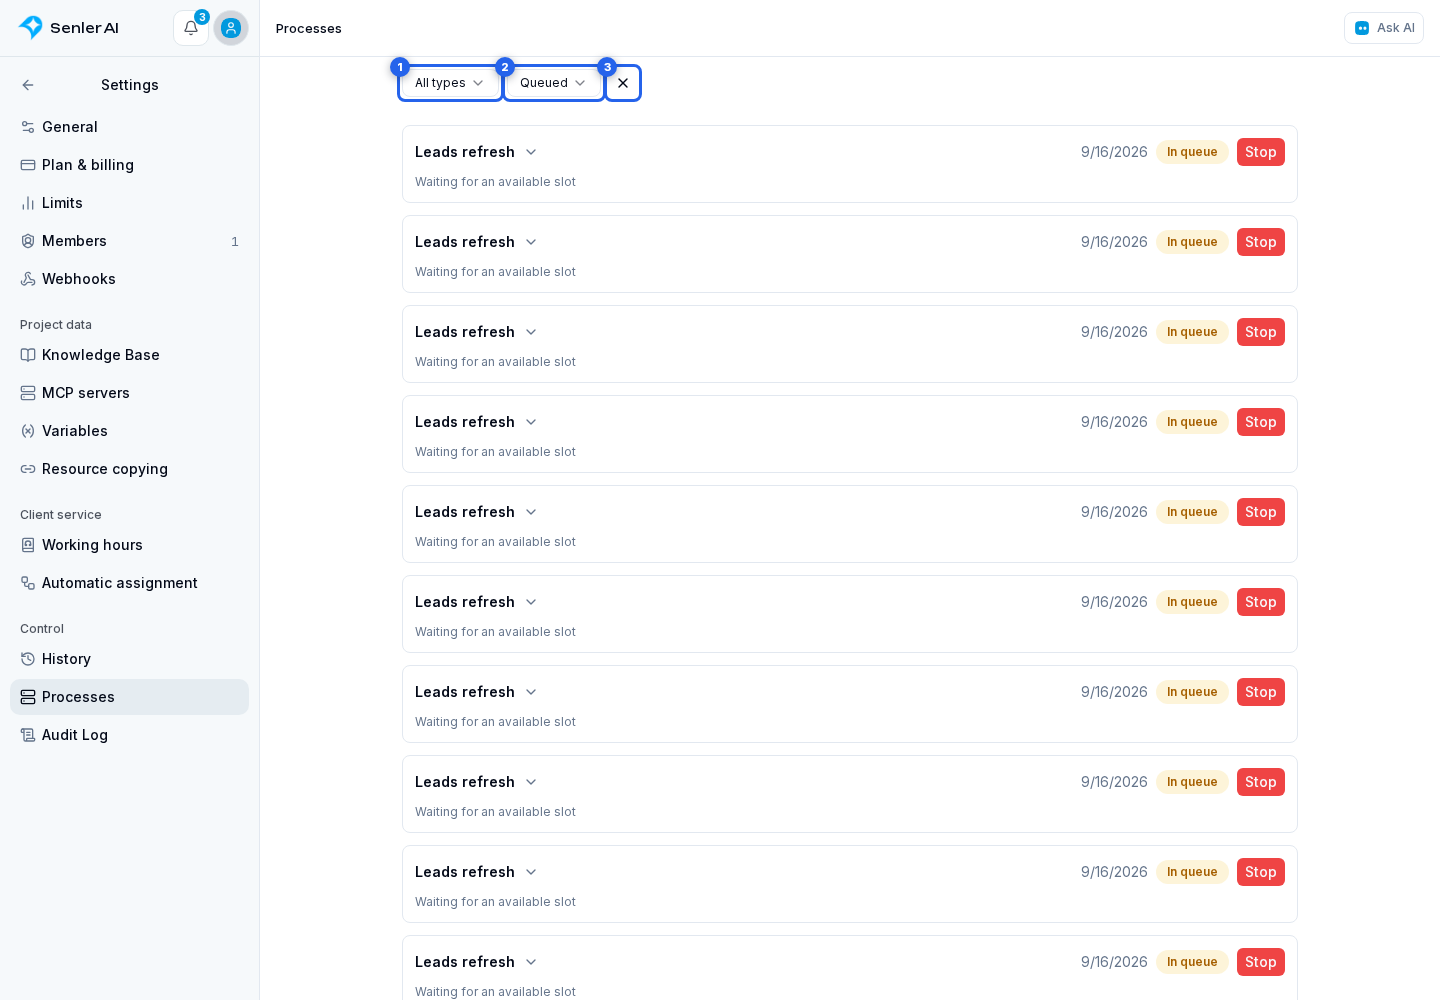This screenshot has width=1440, height=1000.
Task: Click the Members count value 1
Action: 235,242
